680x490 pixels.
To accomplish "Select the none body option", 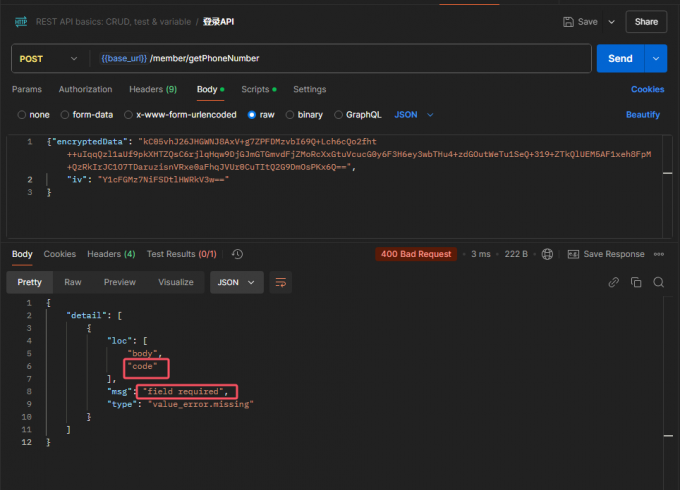I will click(21, 115).
